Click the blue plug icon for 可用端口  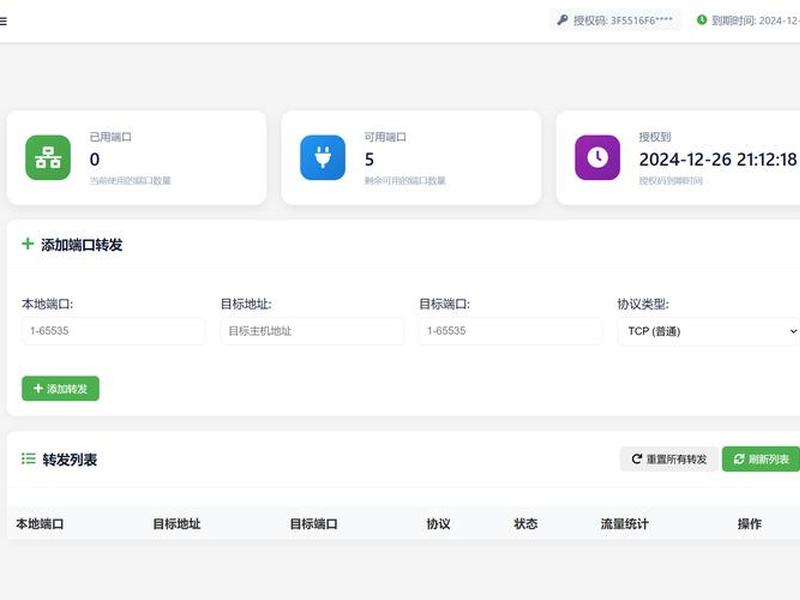click(322, 158)
